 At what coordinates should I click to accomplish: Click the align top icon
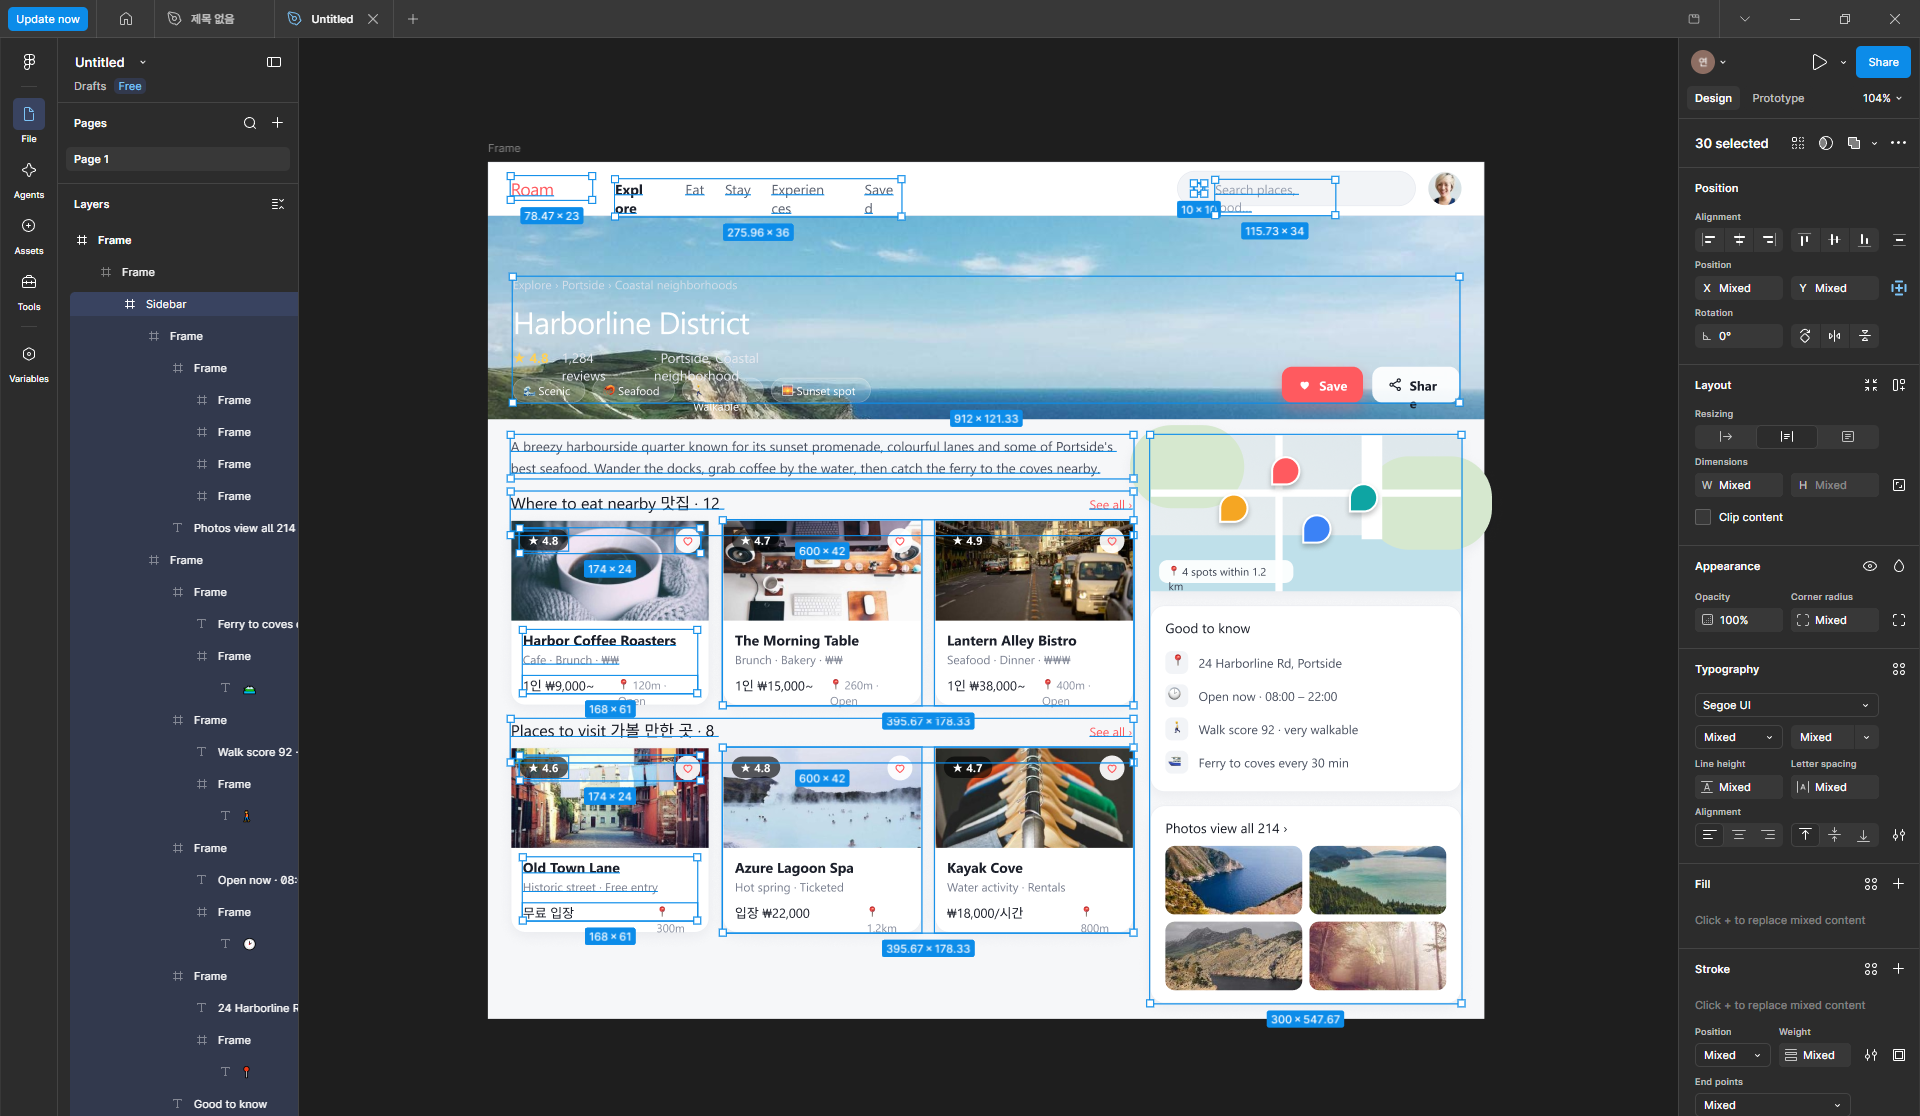1804,240
